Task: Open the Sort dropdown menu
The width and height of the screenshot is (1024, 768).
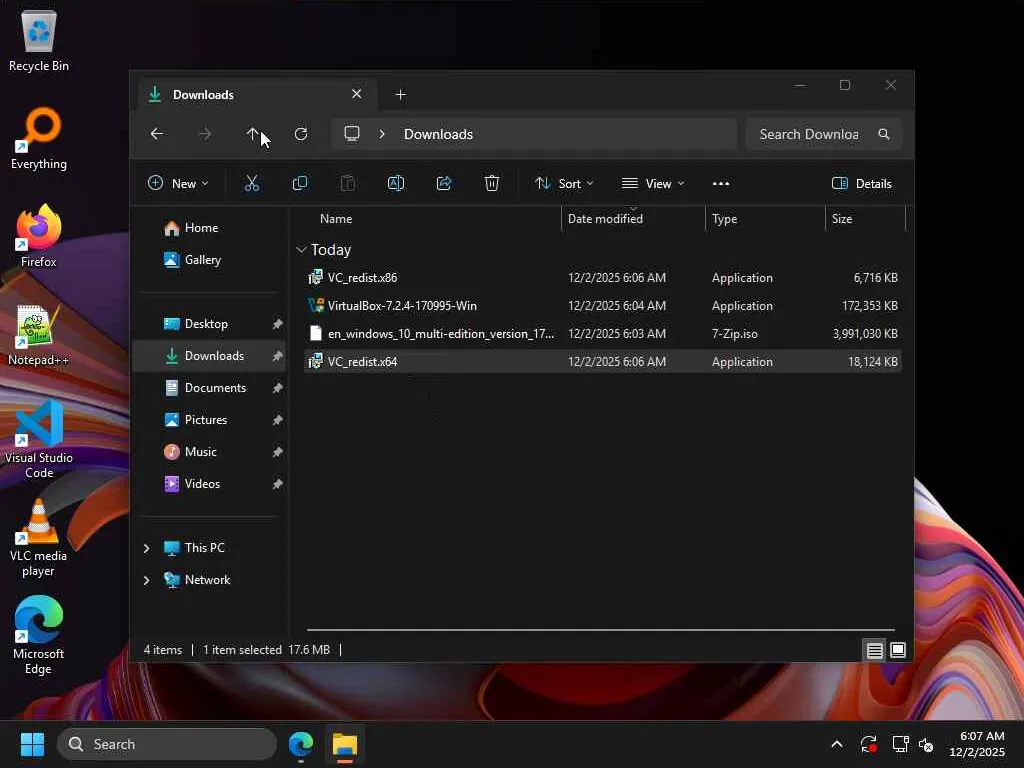Action: [564, 183]
